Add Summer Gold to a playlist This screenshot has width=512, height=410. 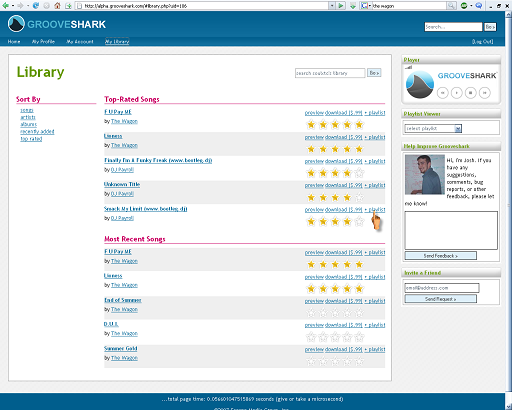point(375,349)
